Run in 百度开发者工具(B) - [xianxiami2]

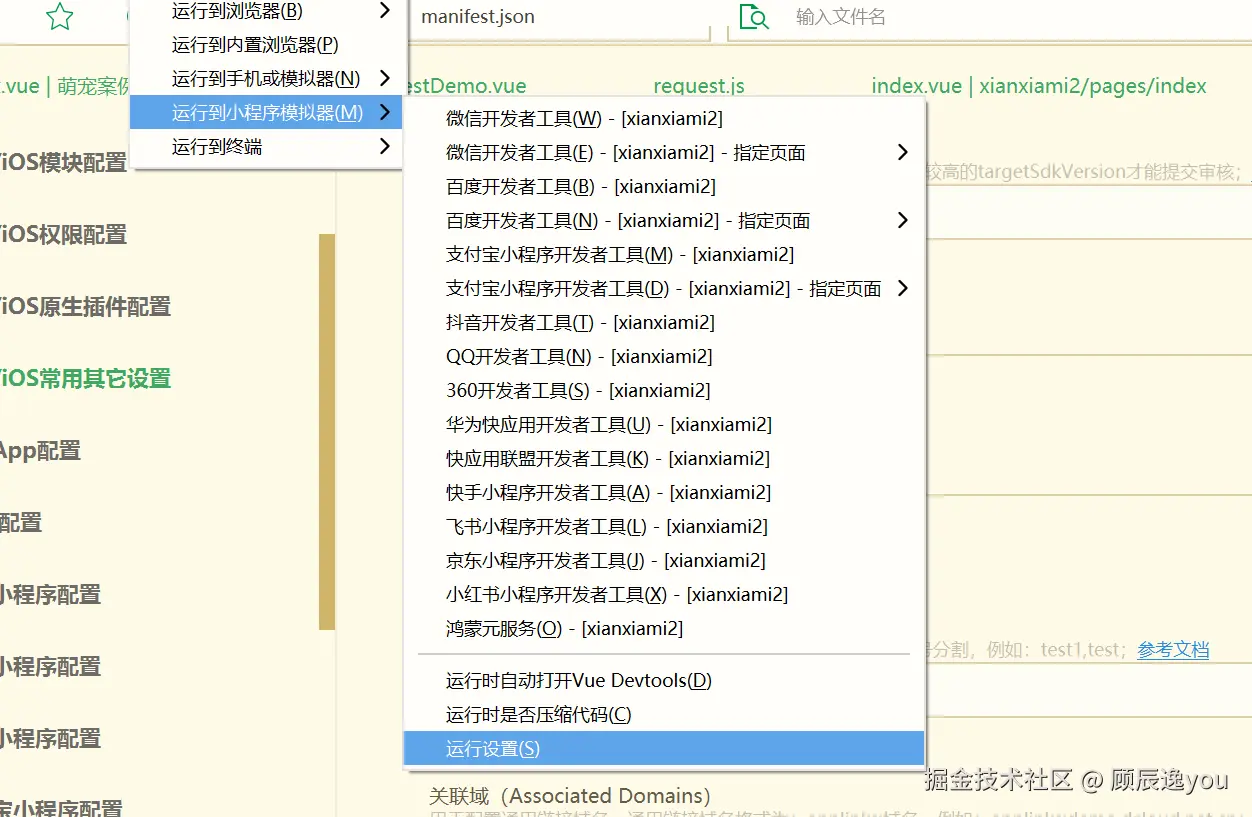(664, 187)
